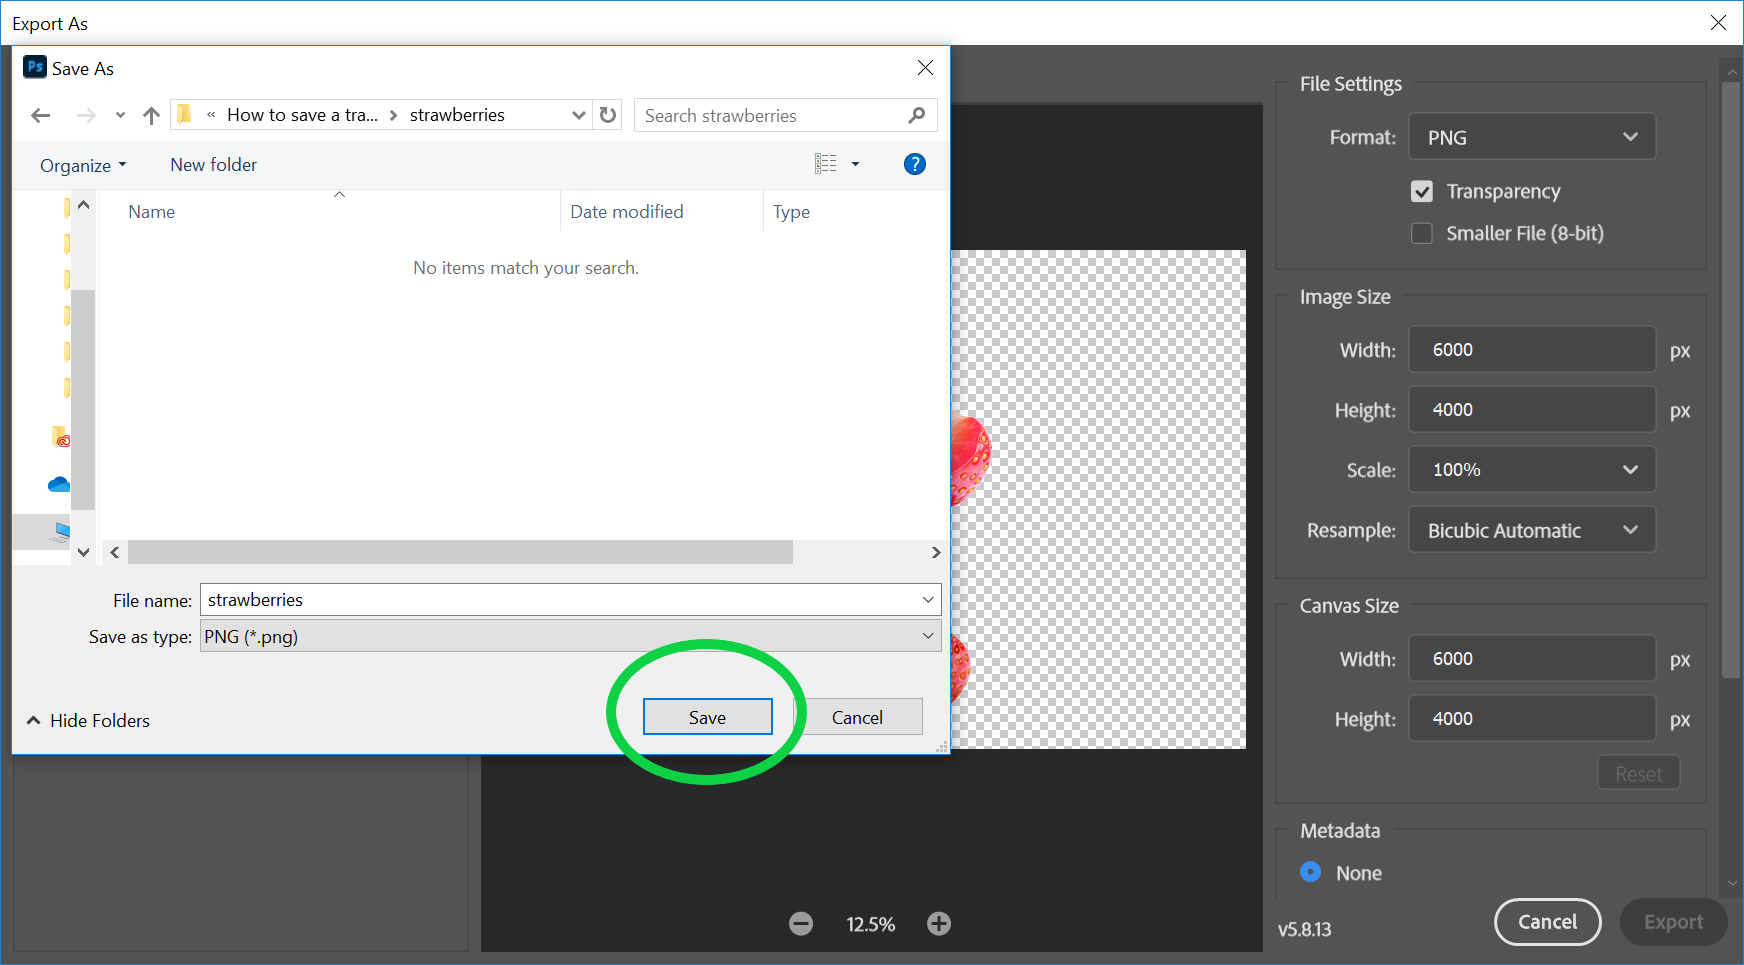Open the Organize menu
1744x965 pixels.
[83, 165]
